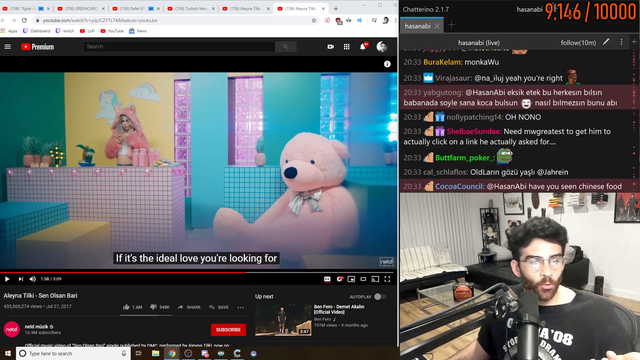640x360 pixels.
Task: Open the YouTube account avatar menu
Action: 382,47
